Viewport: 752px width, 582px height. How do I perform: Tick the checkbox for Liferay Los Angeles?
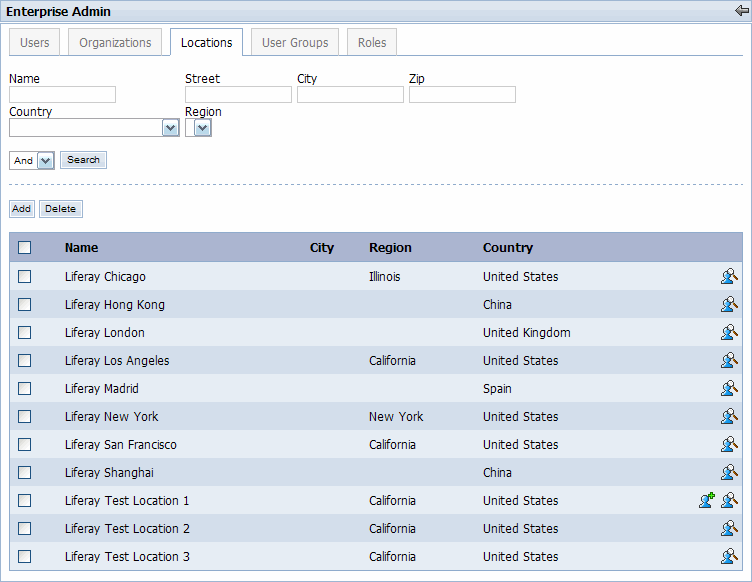25,361
